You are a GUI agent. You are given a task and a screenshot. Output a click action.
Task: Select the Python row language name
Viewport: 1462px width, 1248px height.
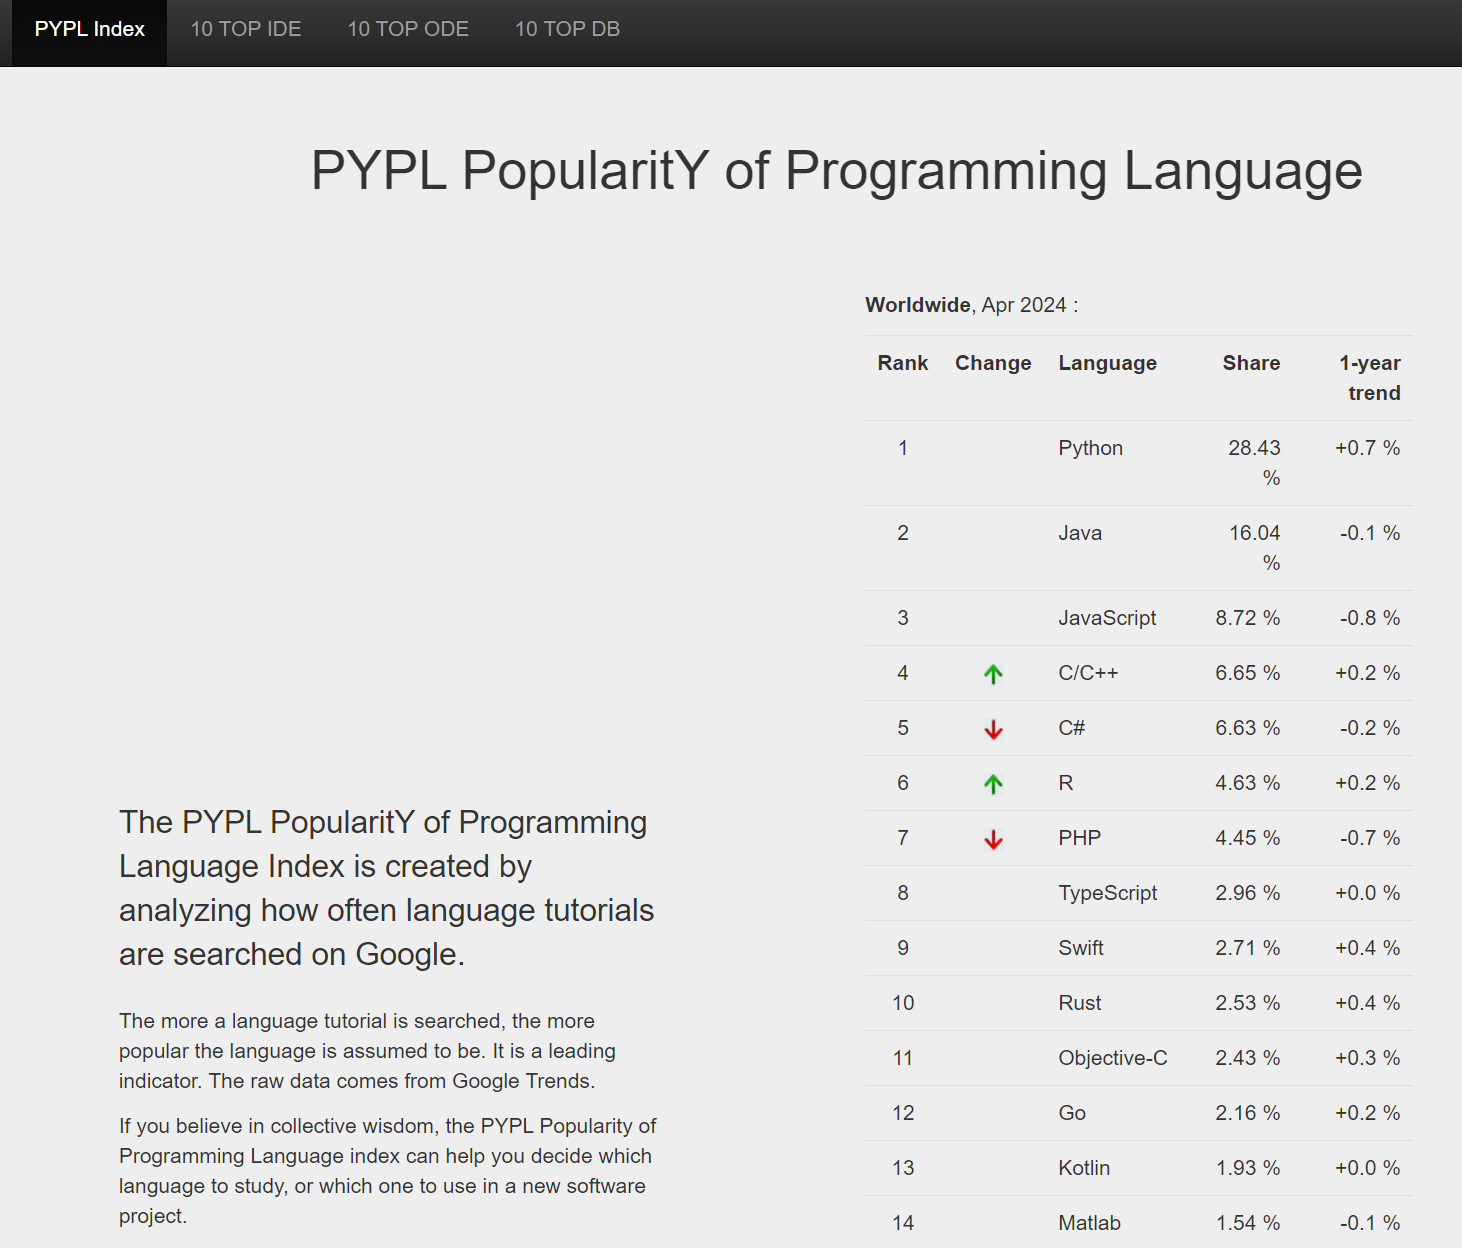[x=1090, y=448]
